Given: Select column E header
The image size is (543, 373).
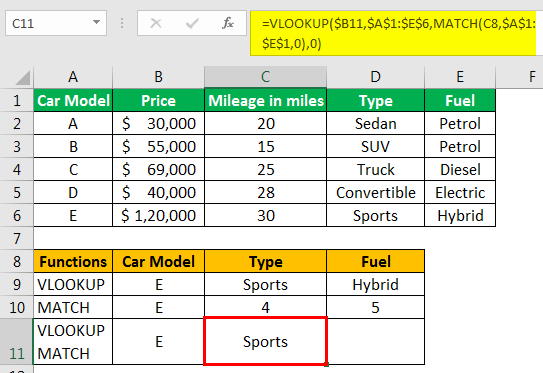Looking at the screenshot, I should (x=460, y=77).
